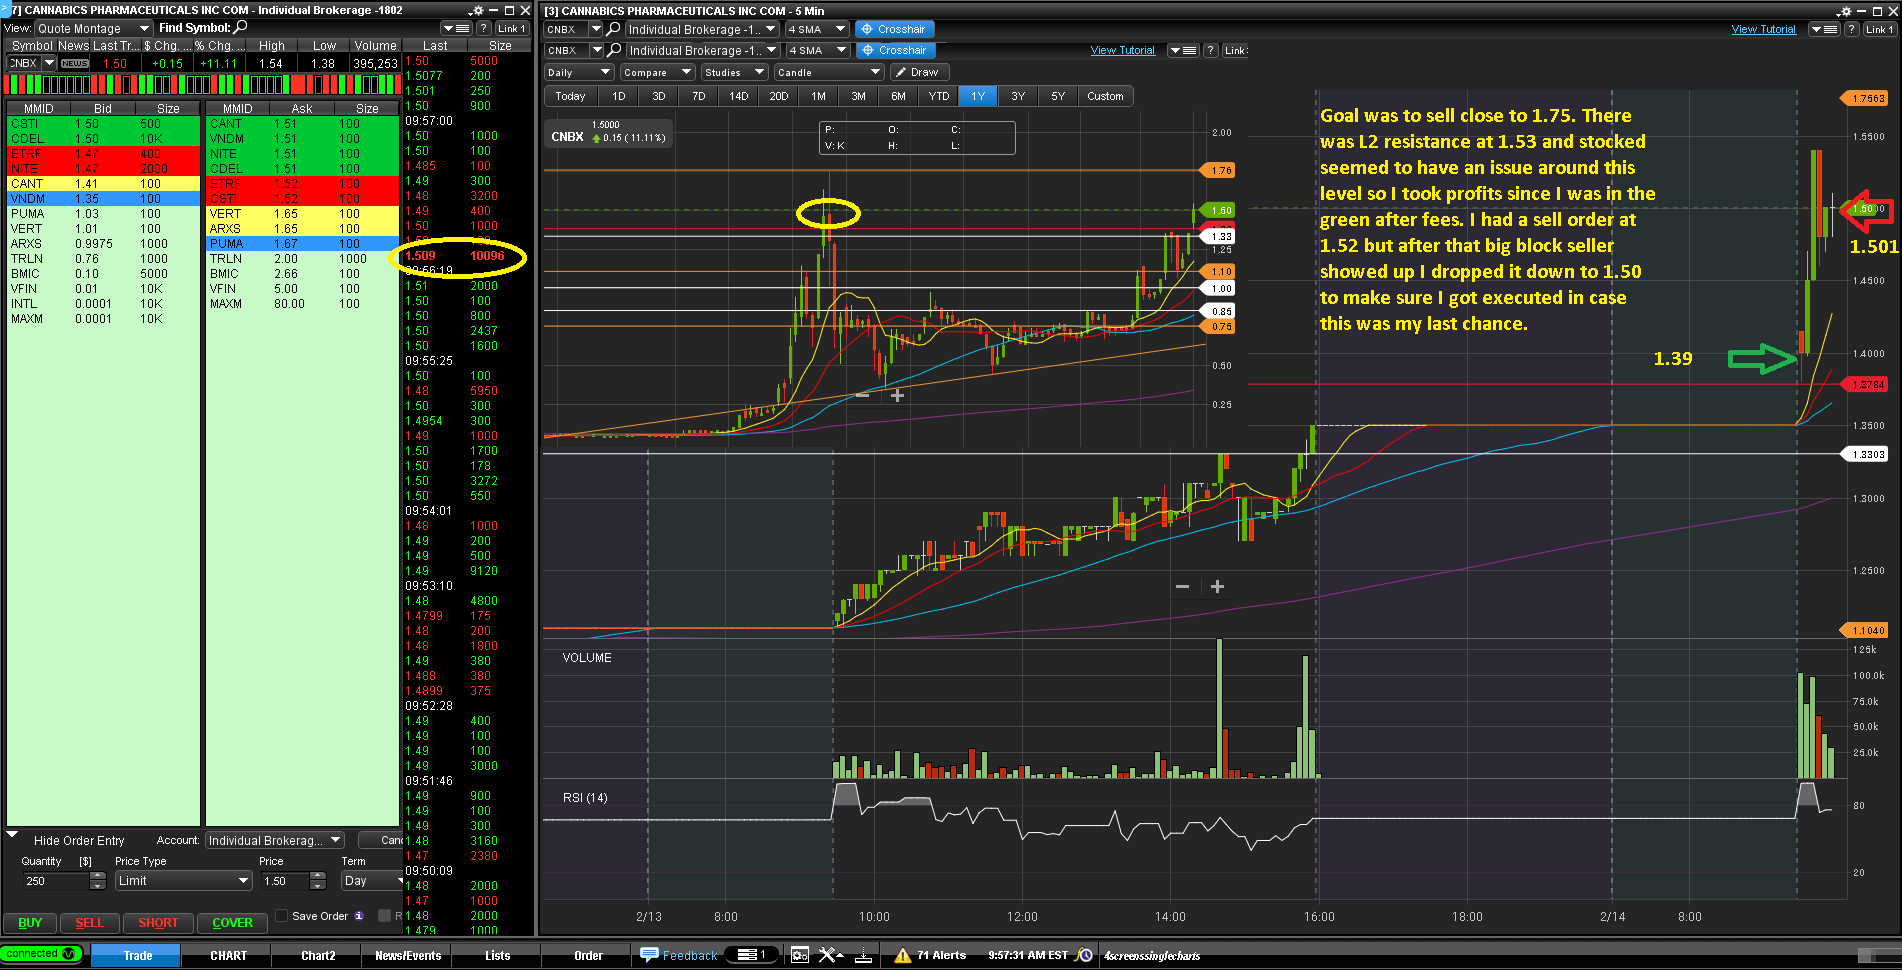Viewport: 1902px width, 970px height.
Task: Zoom out the daily chart with minus button
Action: (x=863, y=395)
